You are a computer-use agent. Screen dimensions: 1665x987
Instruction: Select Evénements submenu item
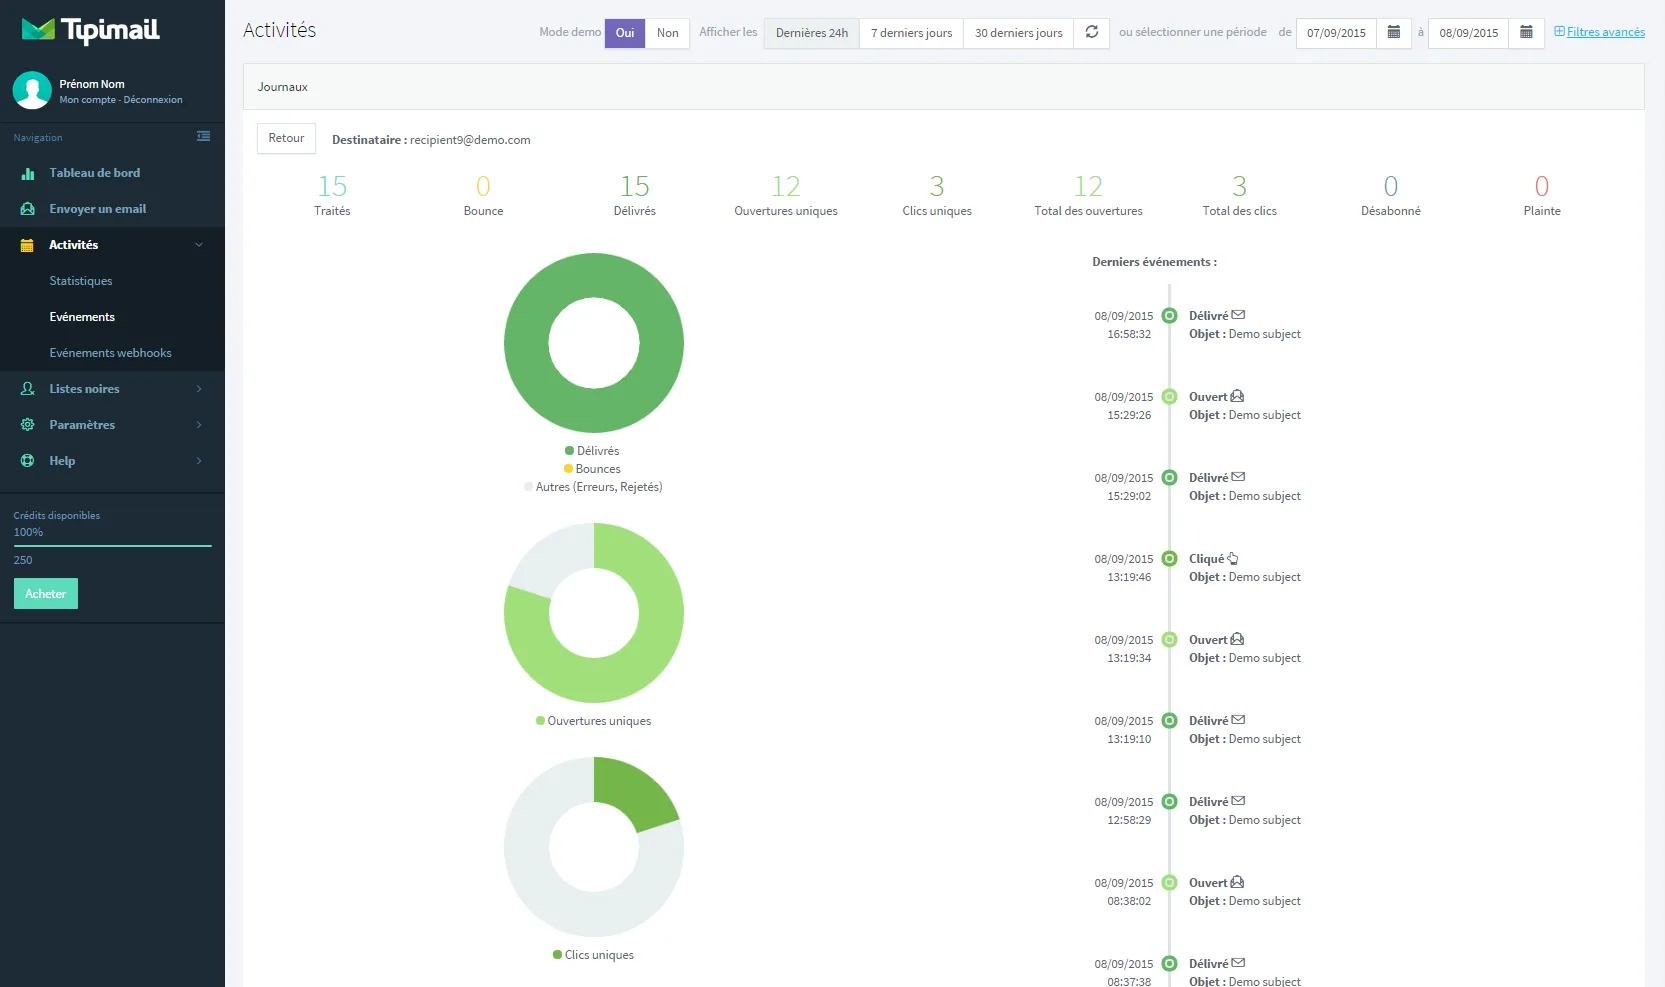(x=82, y=317)
